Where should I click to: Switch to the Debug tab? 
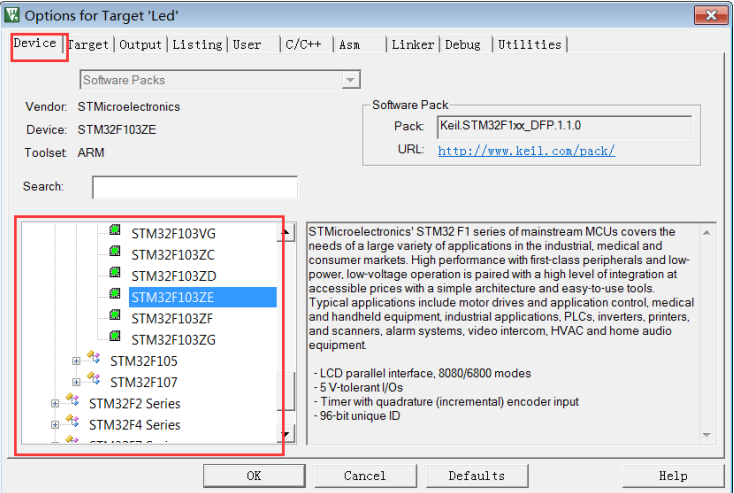click(462, 45)
